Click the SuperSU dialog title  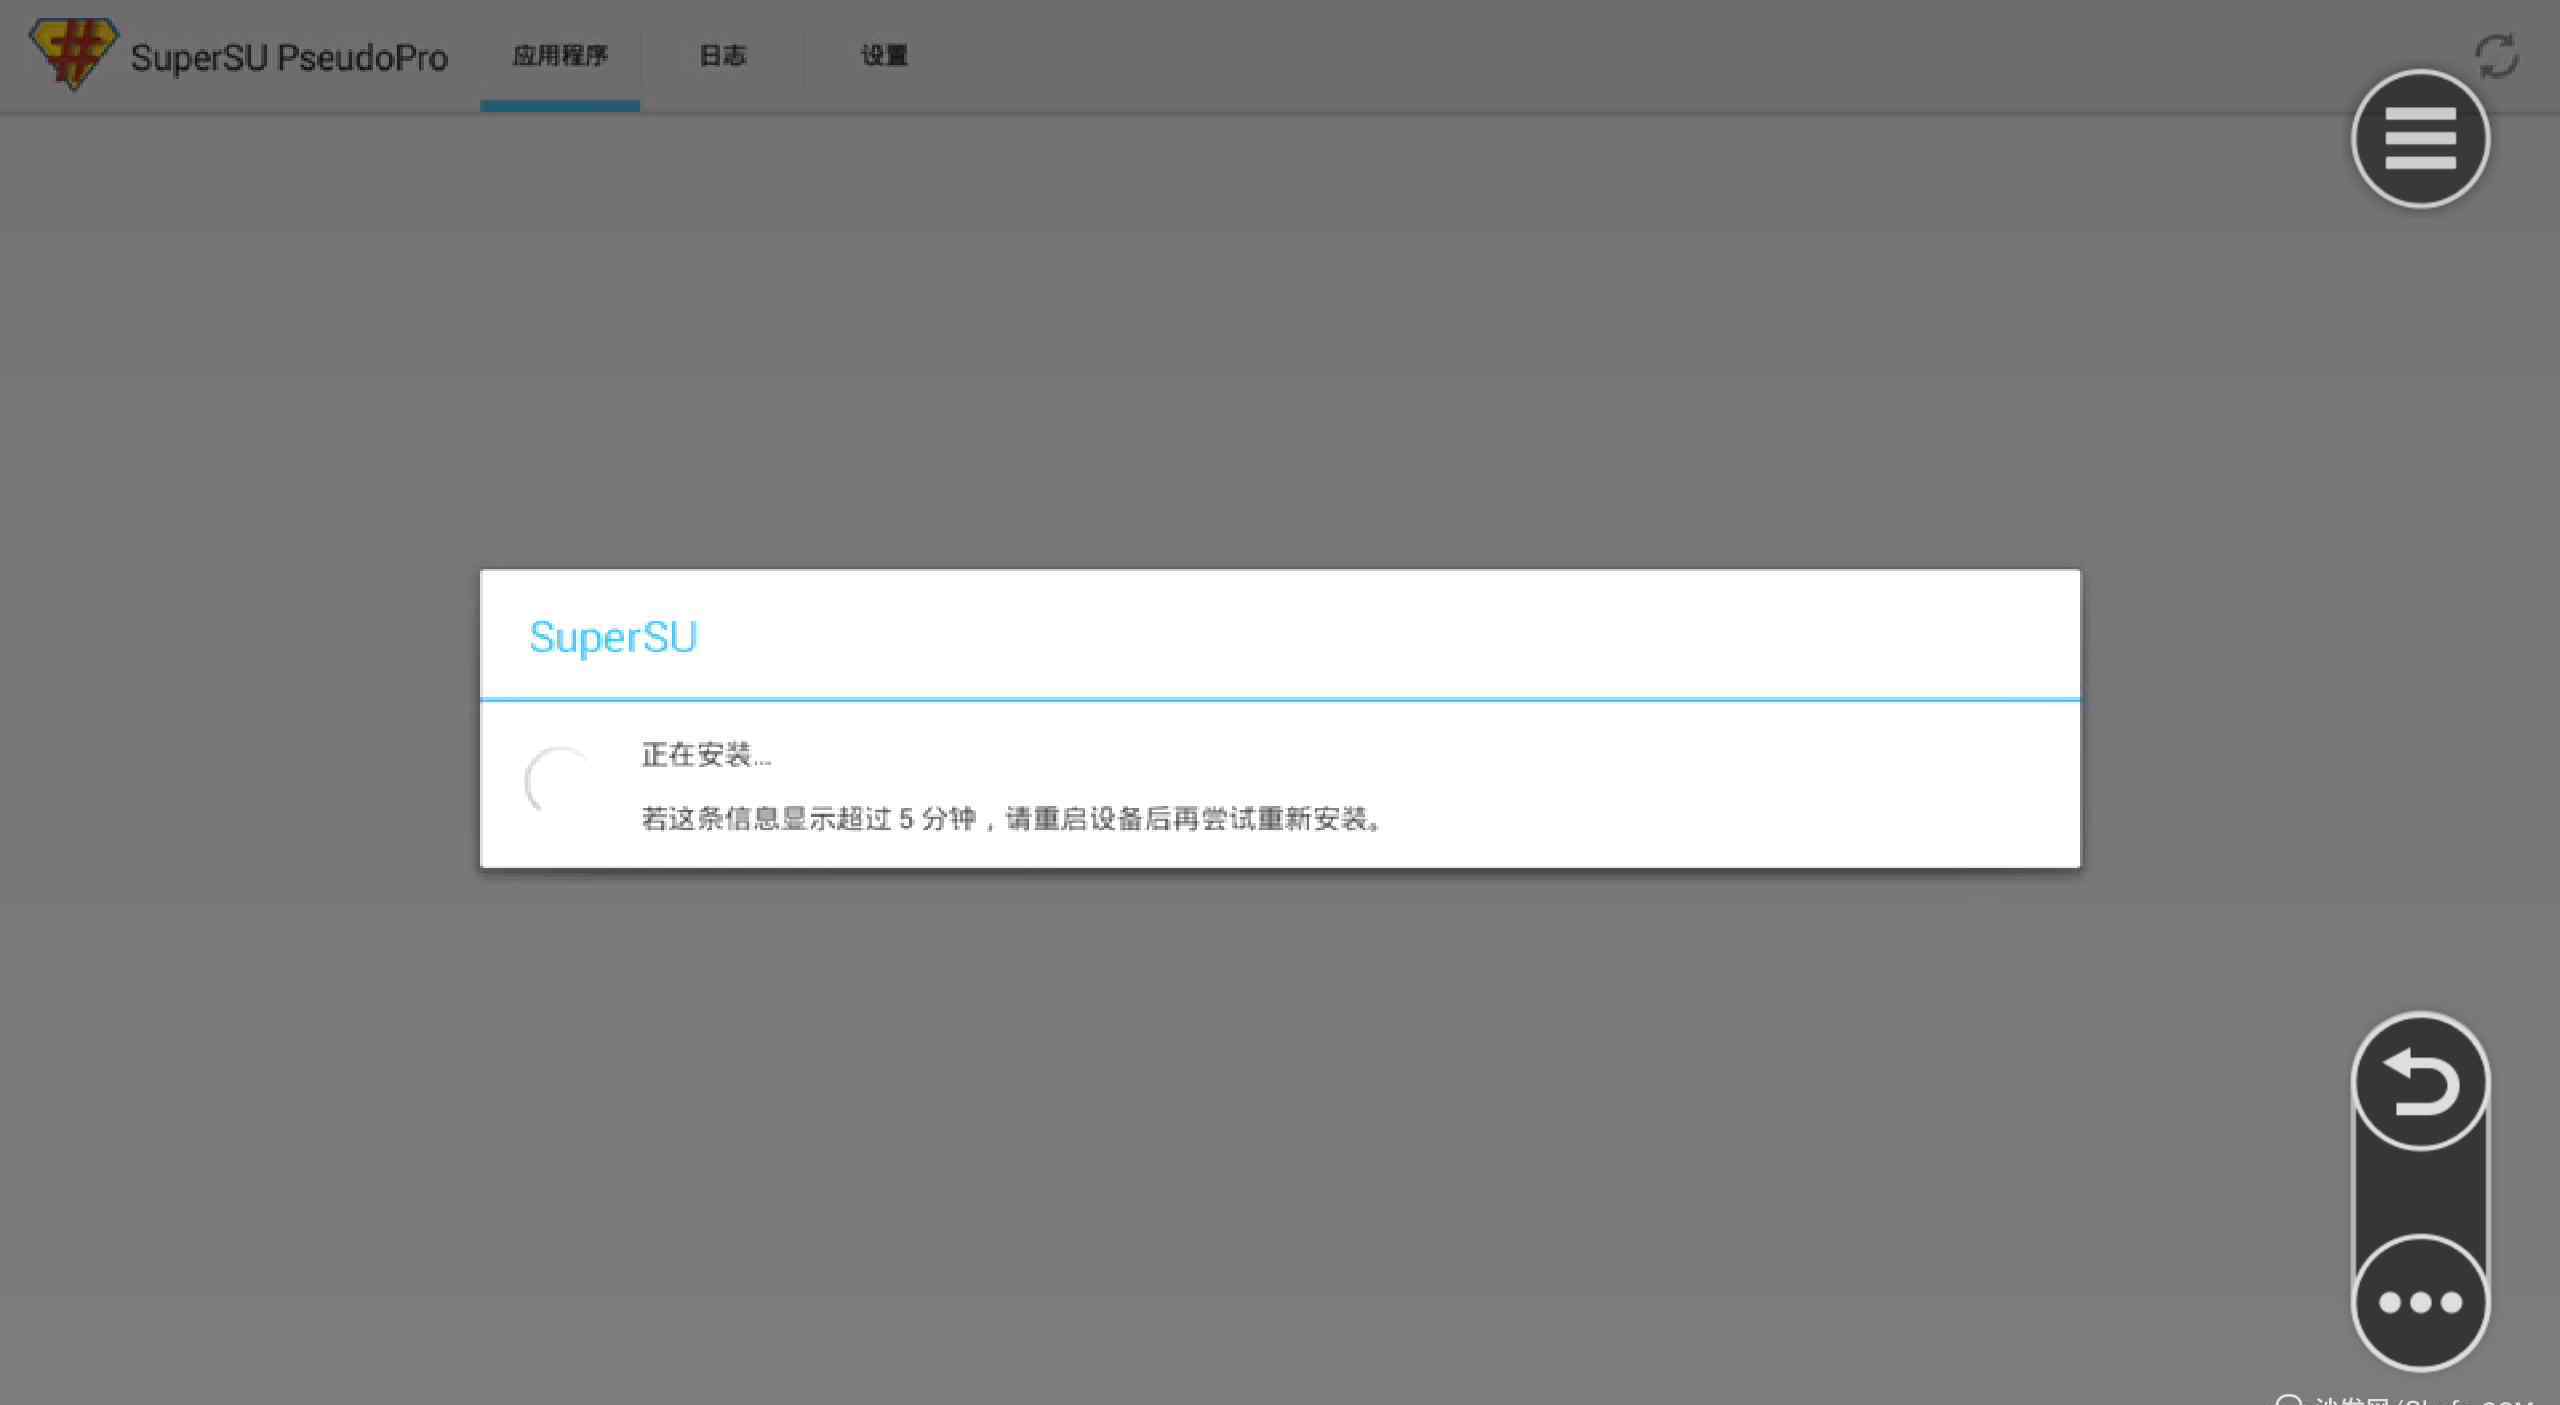(613, 637)
